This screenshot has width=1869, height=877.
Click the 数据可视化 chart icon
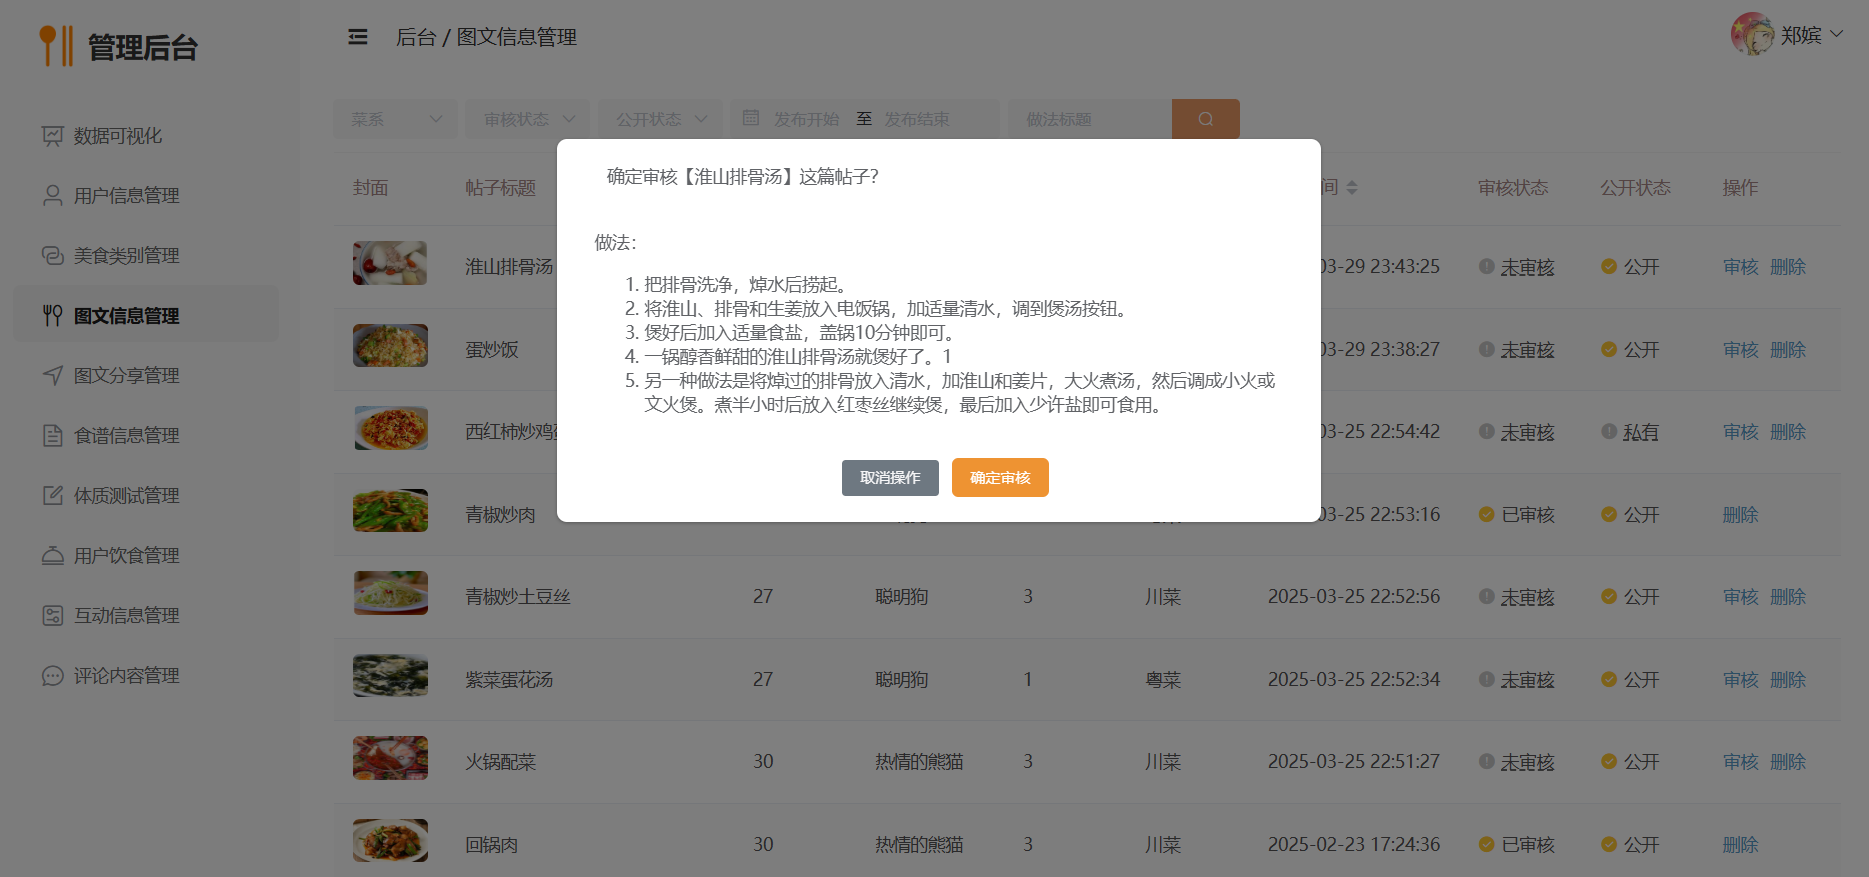pyautogui.click(x=52, y=136)
